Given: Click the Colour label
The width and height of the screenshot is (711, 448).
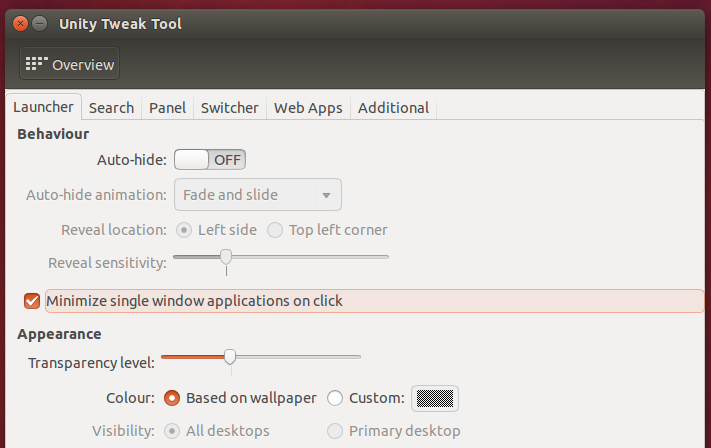Looking at the screenshot, I should point(130,398).
